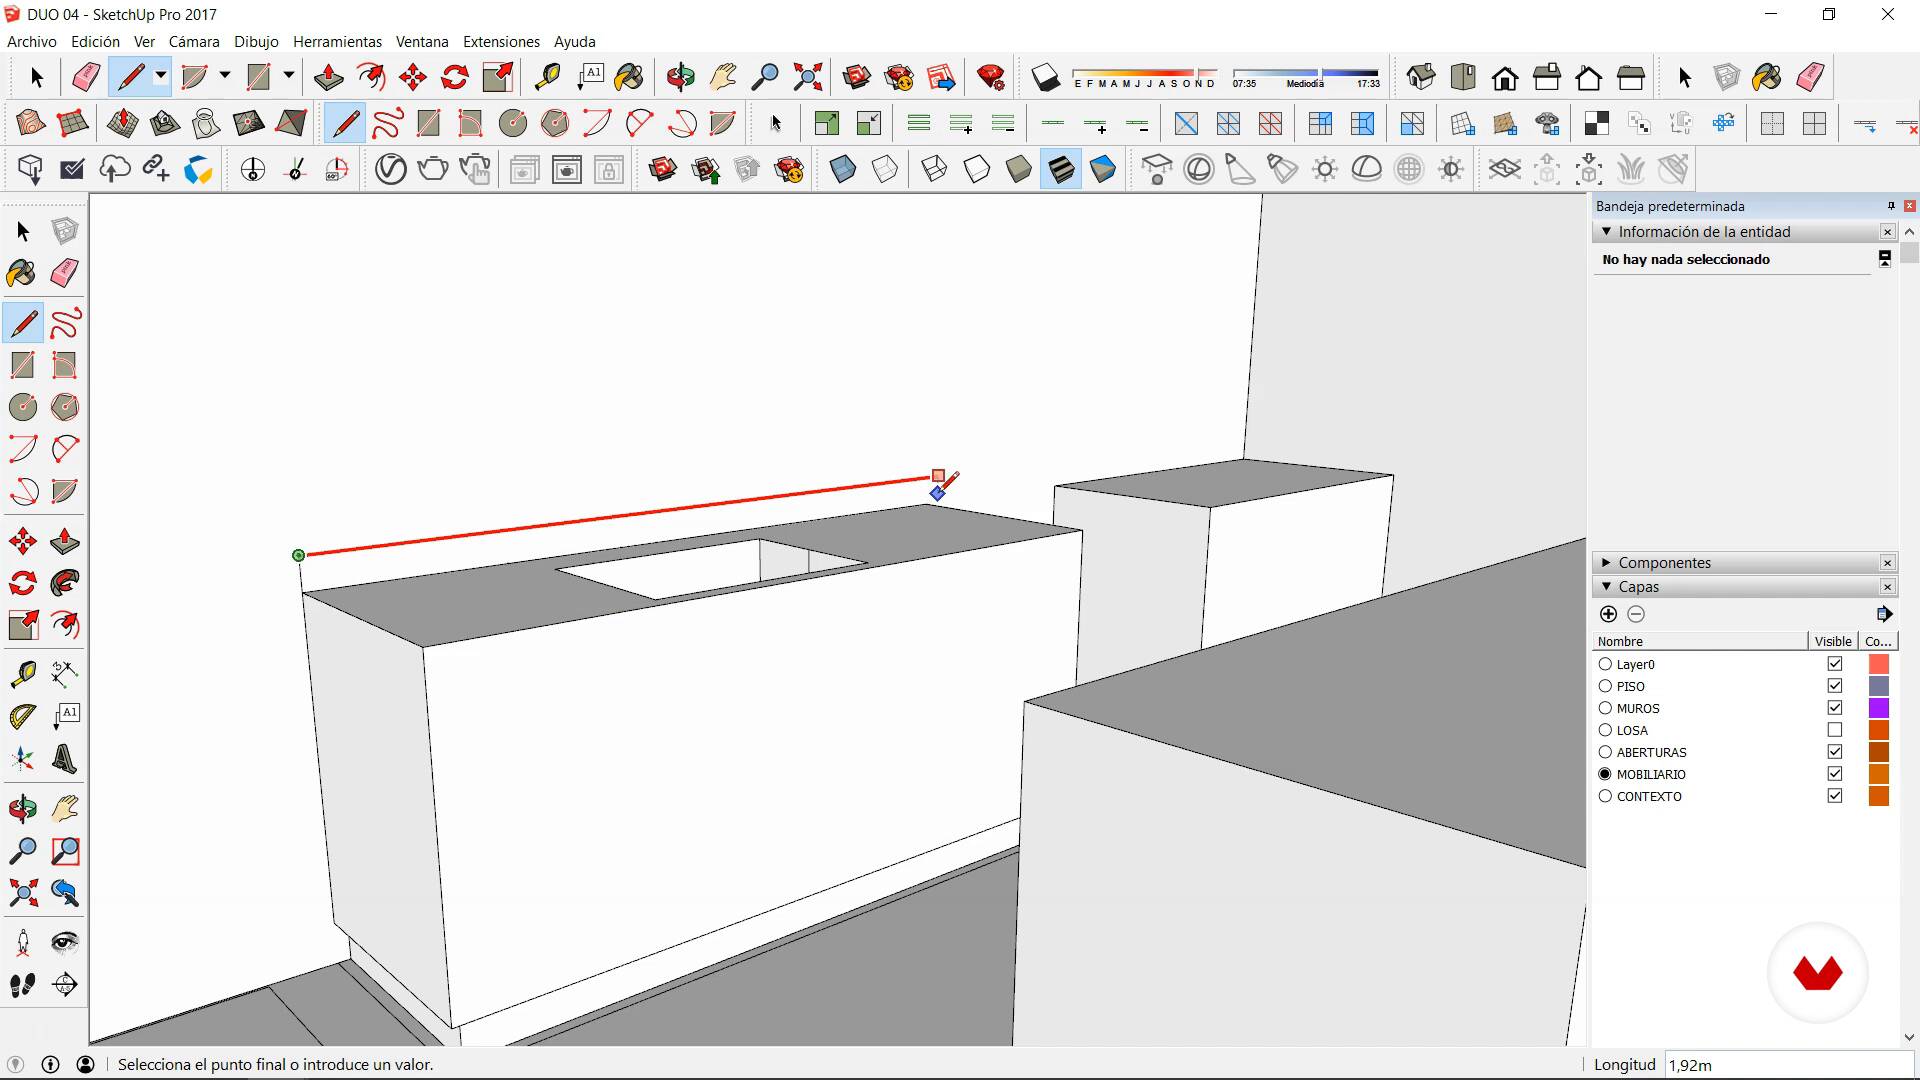Set CONTEXTO as the active layer
Image resolution: width=1920 pixels, height=1080 pixels.
tap(1605, 796)
